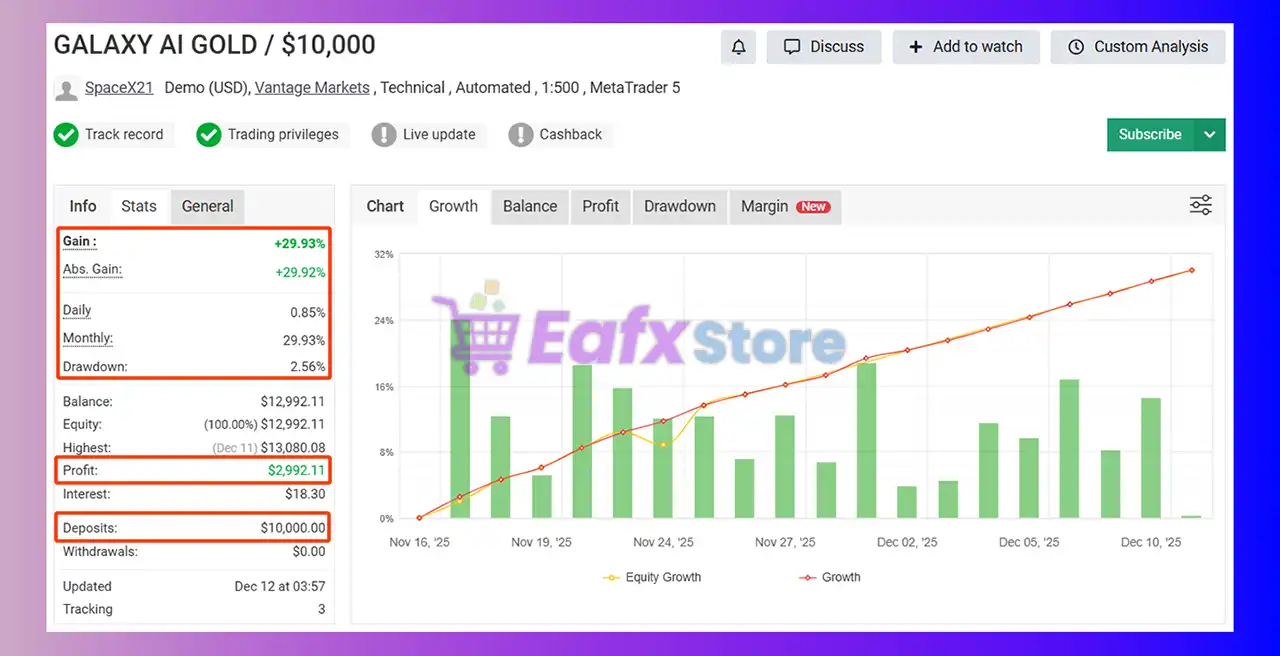
Task: Toggle Growth legend series visibility
Action: (829, 577)
